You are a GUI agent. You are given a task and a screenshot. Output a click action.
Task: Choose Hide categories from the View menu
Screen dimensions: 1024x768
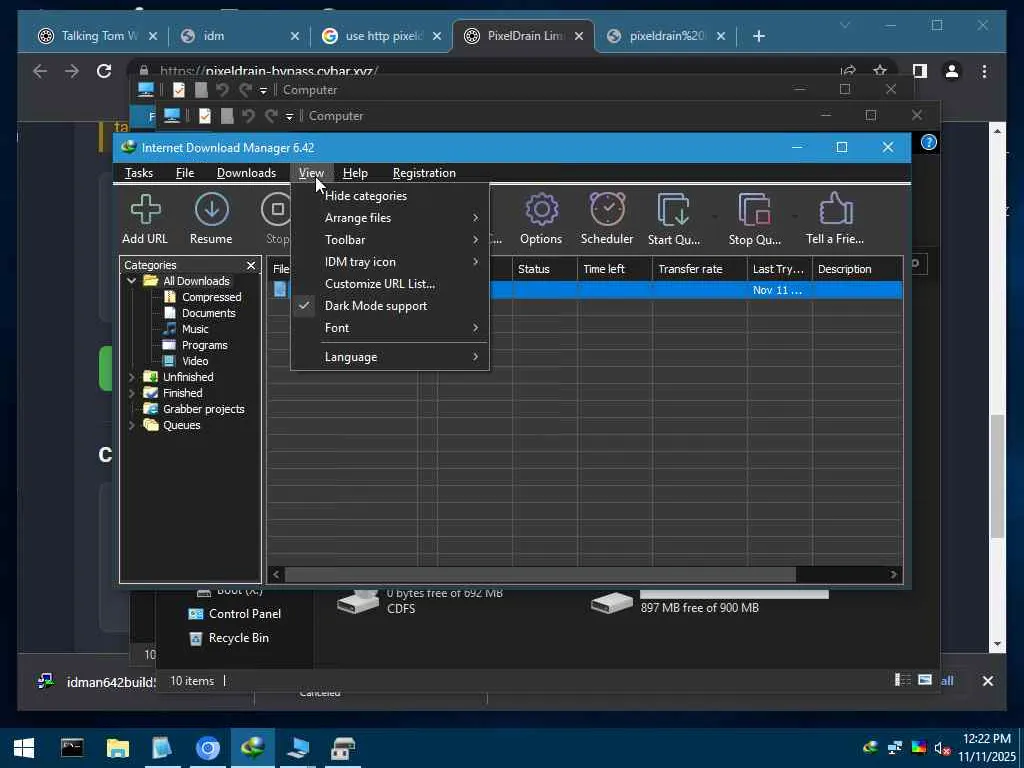(x=390, y=196)
